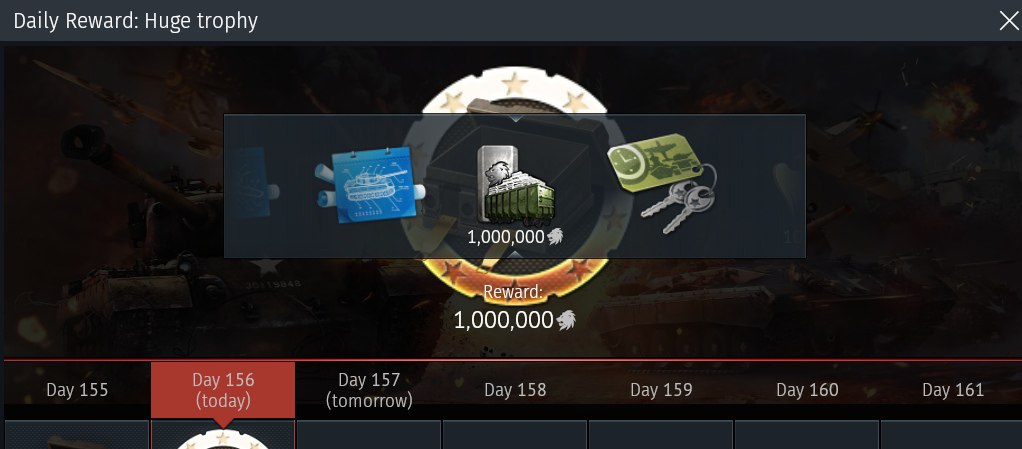Click today's trophy thumbnail below Day 156

click(x=223, y=435)
